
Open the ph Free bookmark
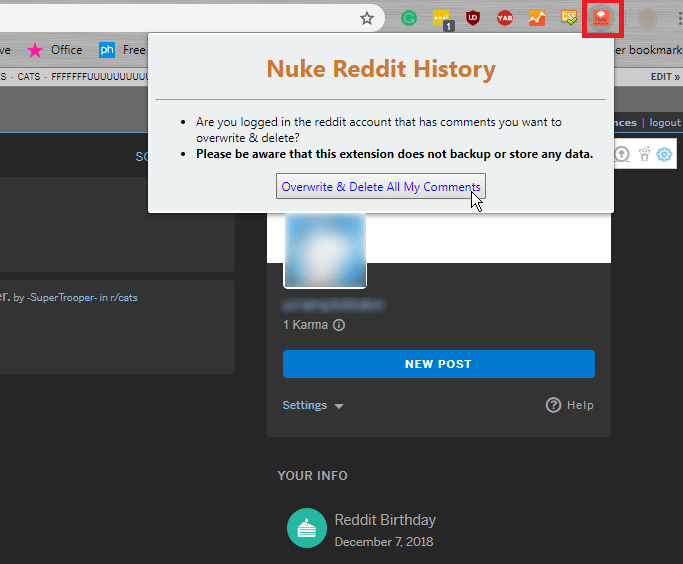pos(122,50)
